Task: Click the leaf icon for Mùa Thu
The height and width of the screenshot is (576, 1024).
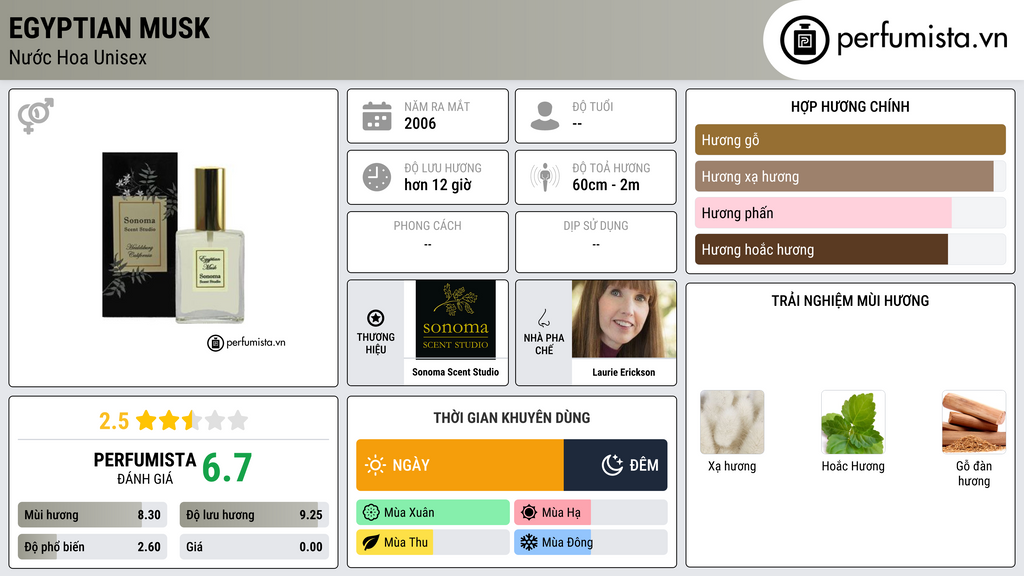Action: click(x=371, y=542)
